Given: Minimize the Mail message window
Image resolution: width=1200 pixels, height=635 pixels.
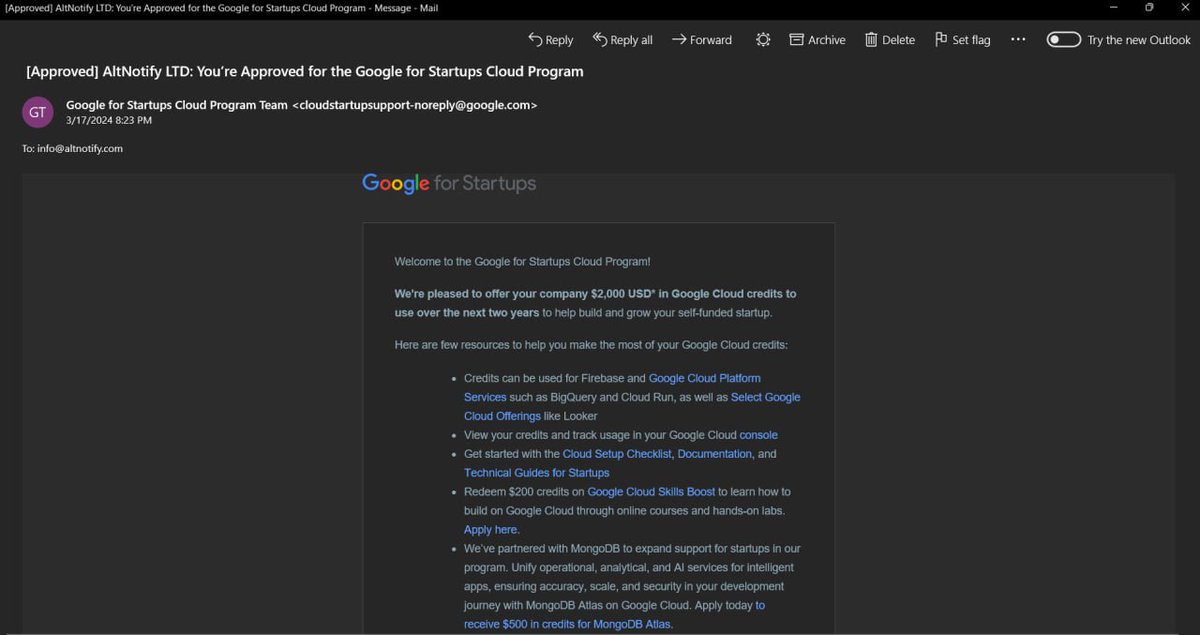Looking at the screenshot, I should [1114, 8].
